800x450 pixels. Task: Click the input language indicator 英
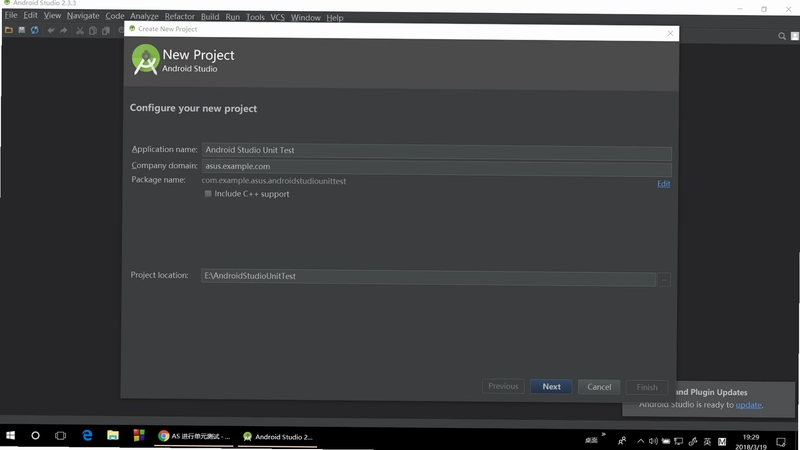point(707,442)
